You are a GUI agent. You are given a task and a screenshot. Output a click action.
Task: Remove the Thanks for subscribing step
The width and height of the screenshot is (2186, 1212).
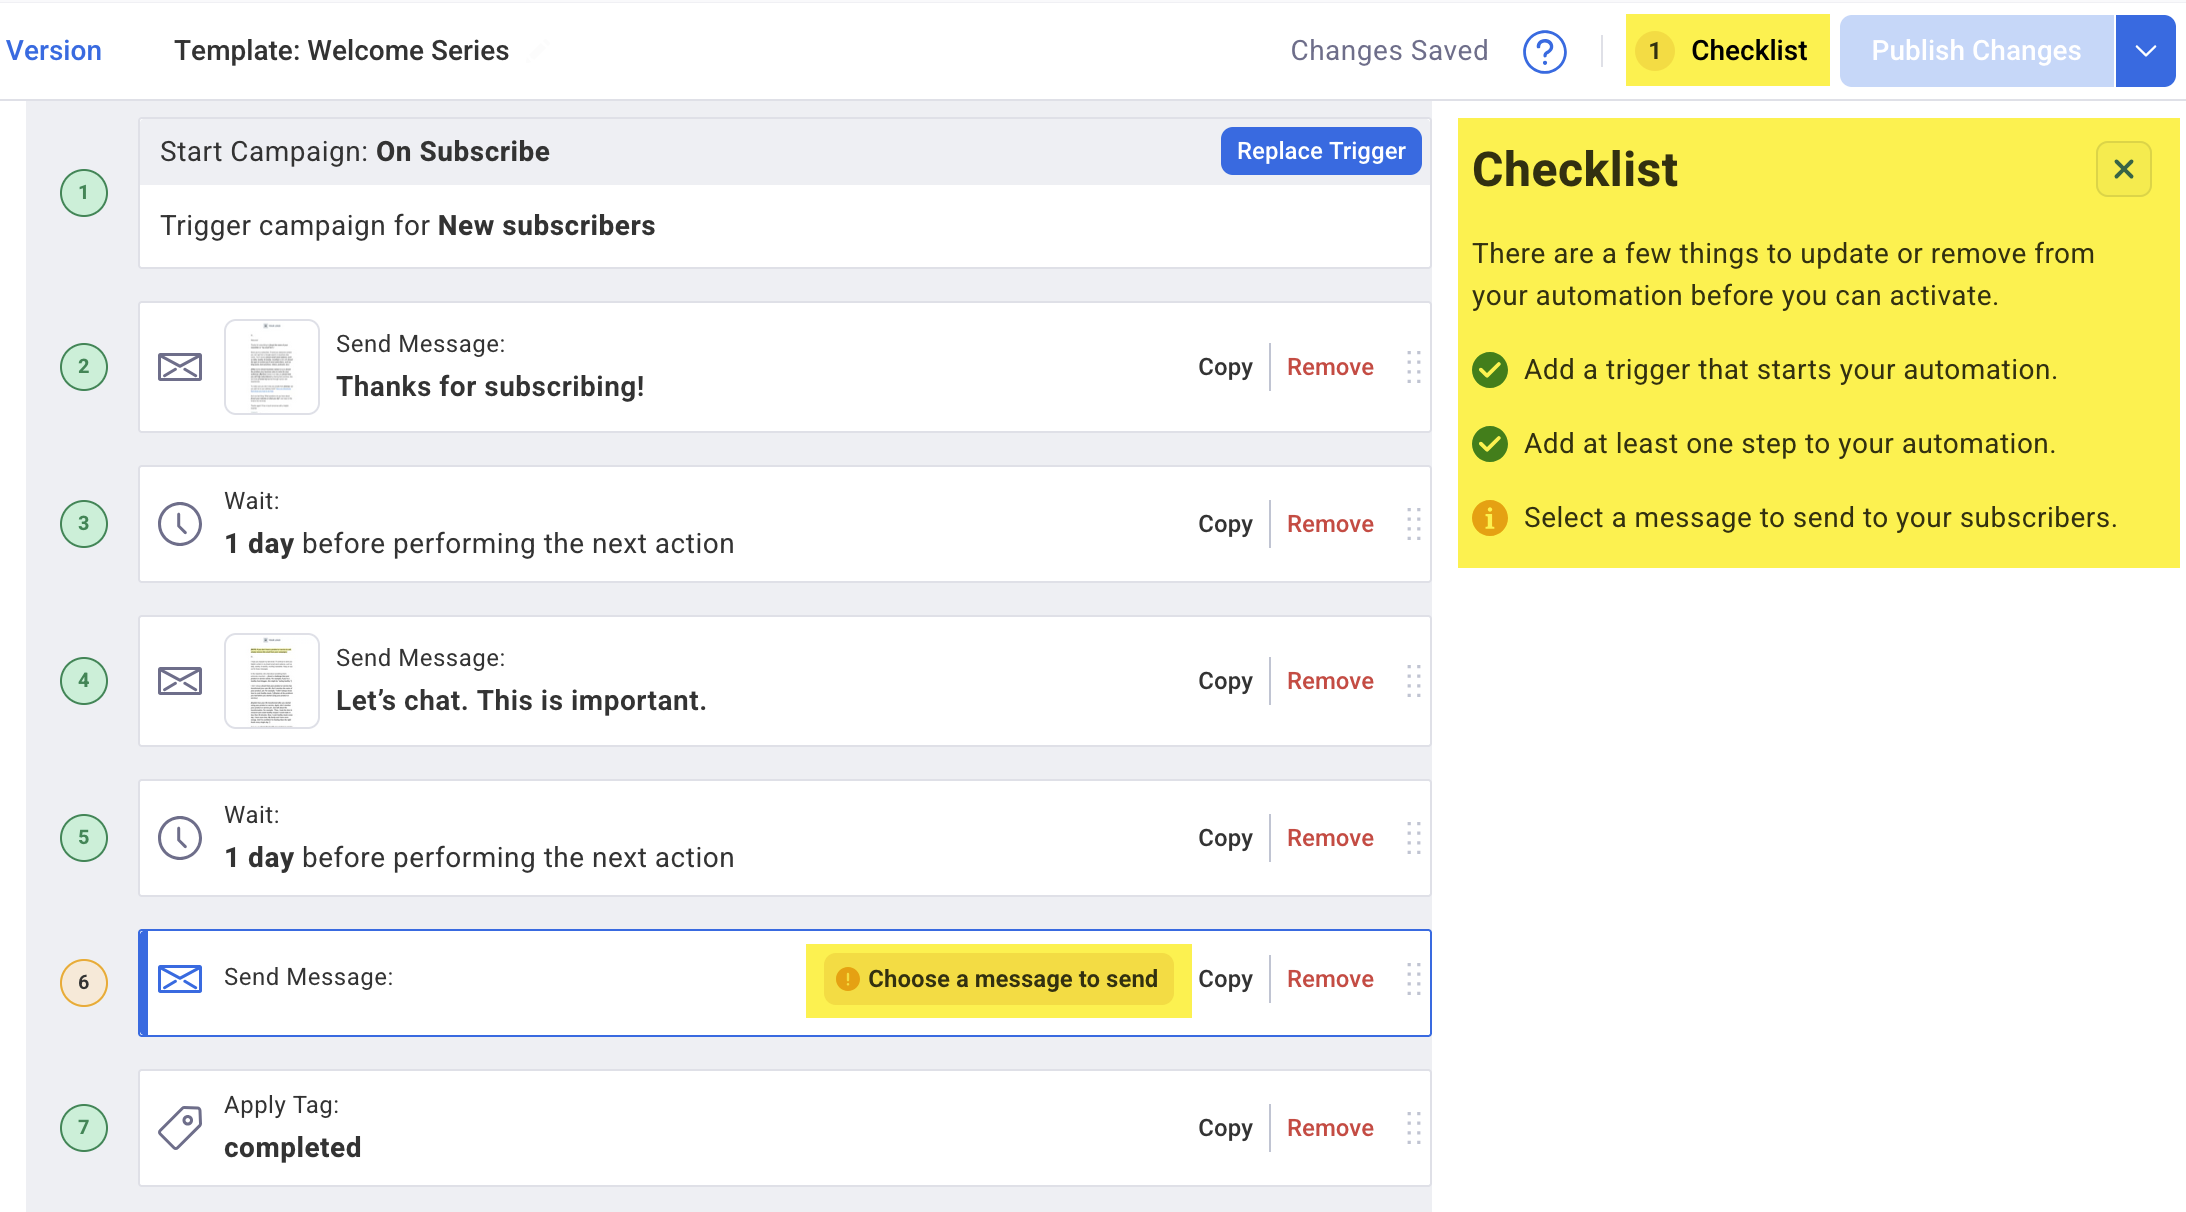click(x=1330, y=367)
